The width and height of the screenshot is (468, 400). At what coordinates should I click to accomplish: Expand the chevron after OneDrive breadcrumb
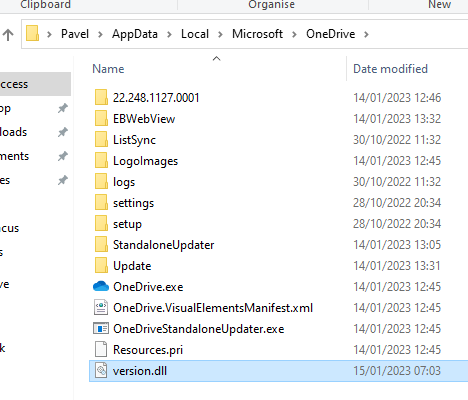click(366, 34)
